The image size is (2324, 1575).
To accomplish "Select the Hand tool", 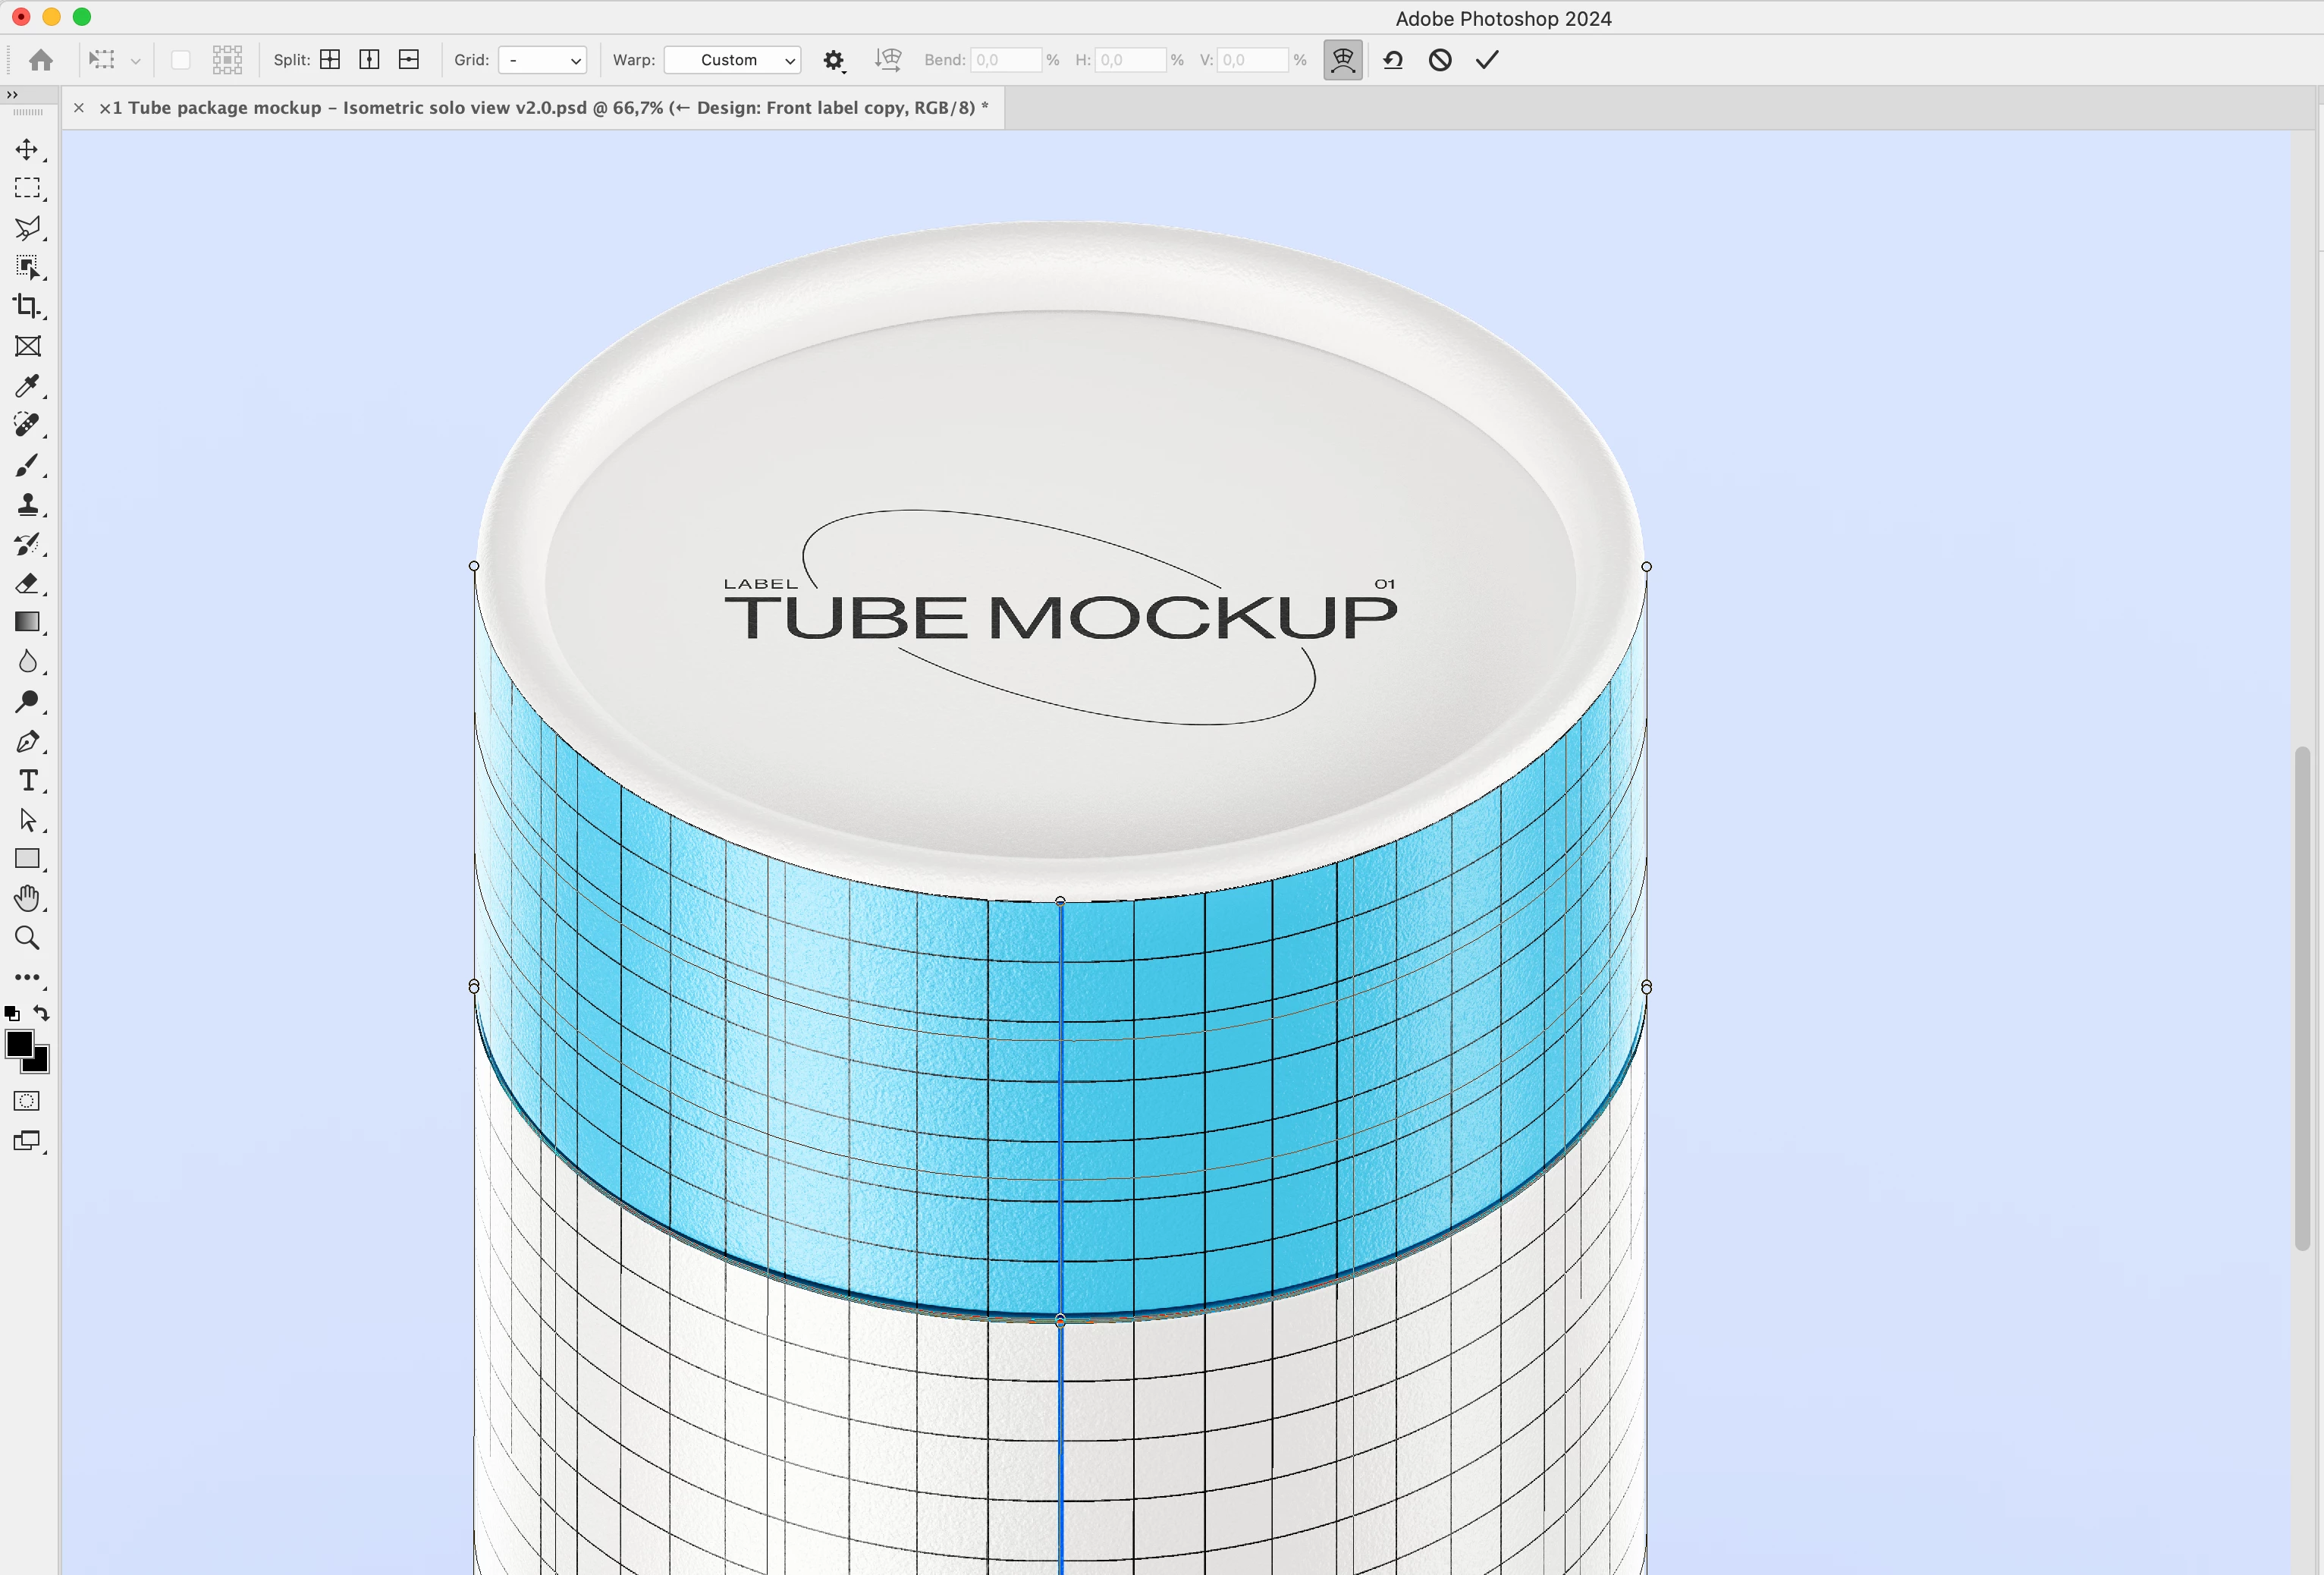I will [27, 898].
